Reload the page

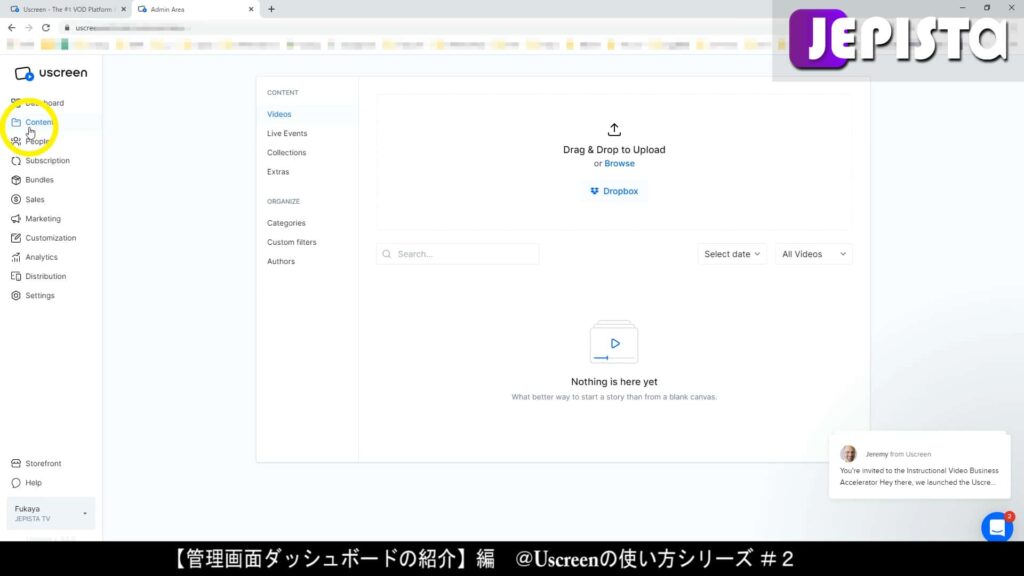click(x=46, y=27)
